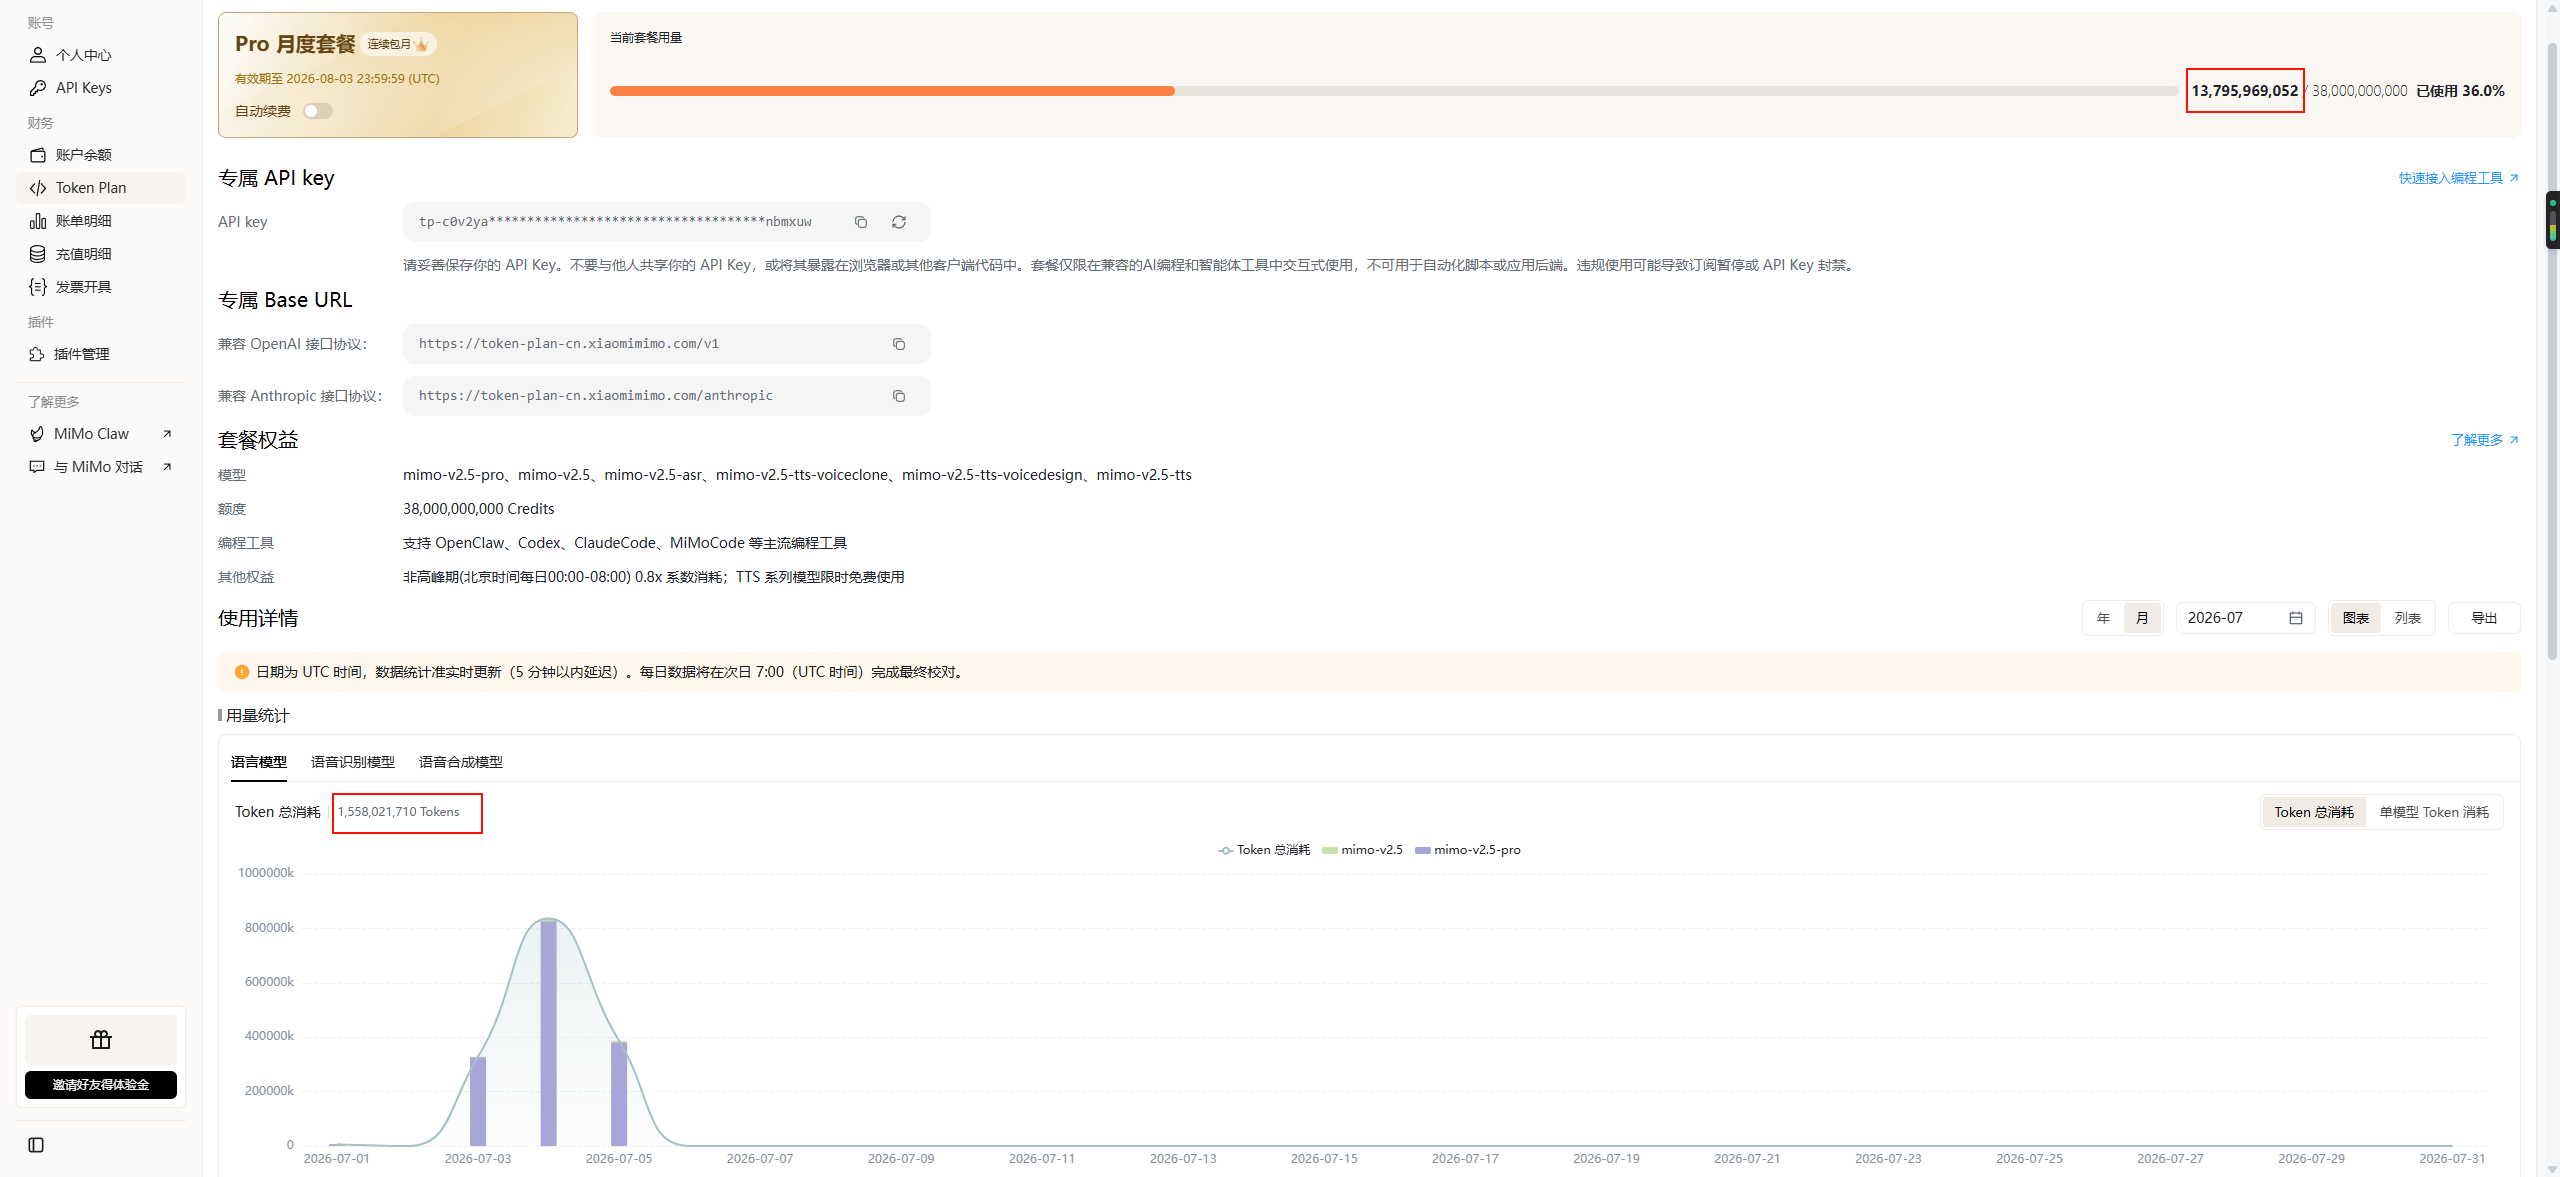This screenshot has height=1177, width=2560.
Task: Click the warning icon in notice banner
Action: [241, 672]
